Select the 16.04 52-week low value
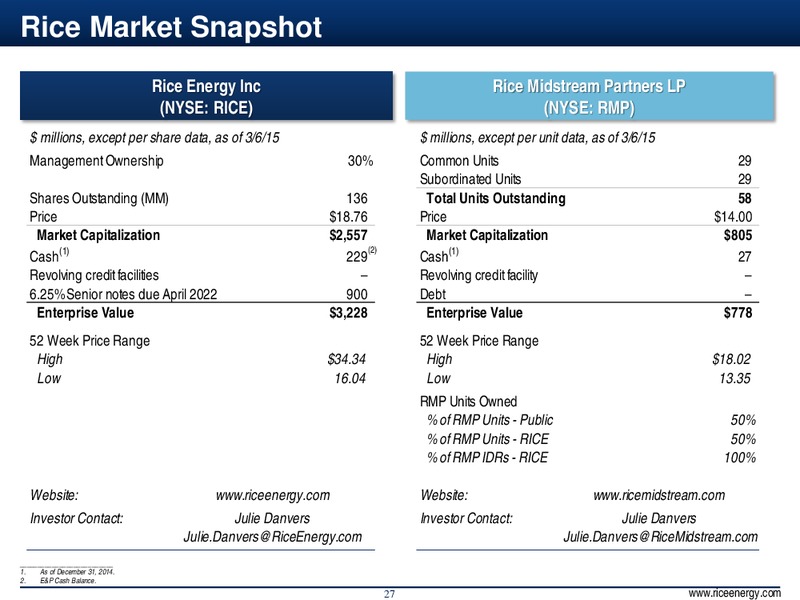Image resolution: width=800 pixels, height=600 pixels. point(350,378)
